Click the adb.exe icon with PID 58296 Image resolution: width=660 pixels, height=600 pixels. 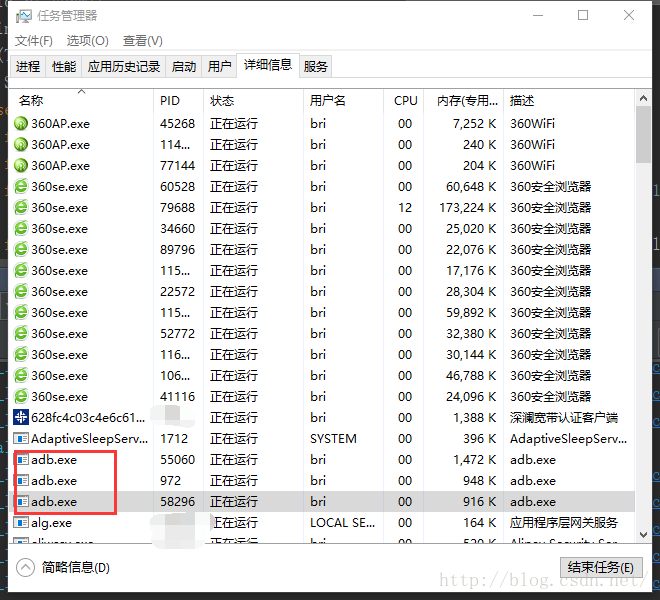tap(22, 501)
